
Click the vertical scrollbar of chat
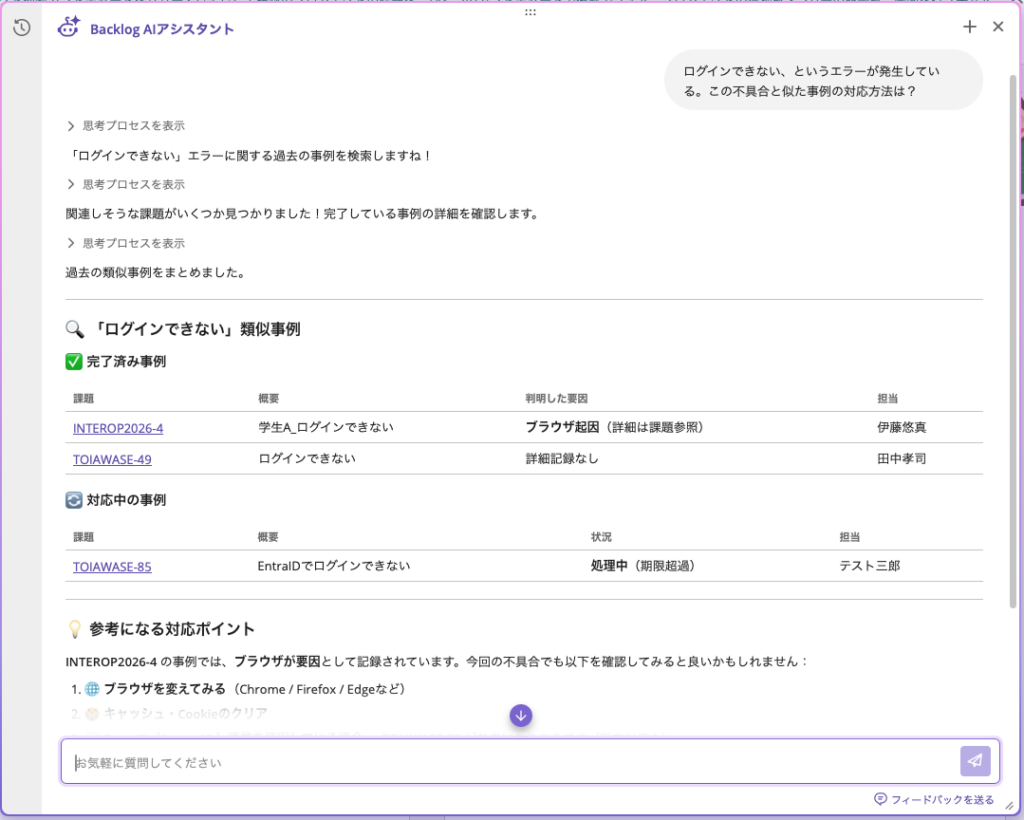coord(1013,339)
